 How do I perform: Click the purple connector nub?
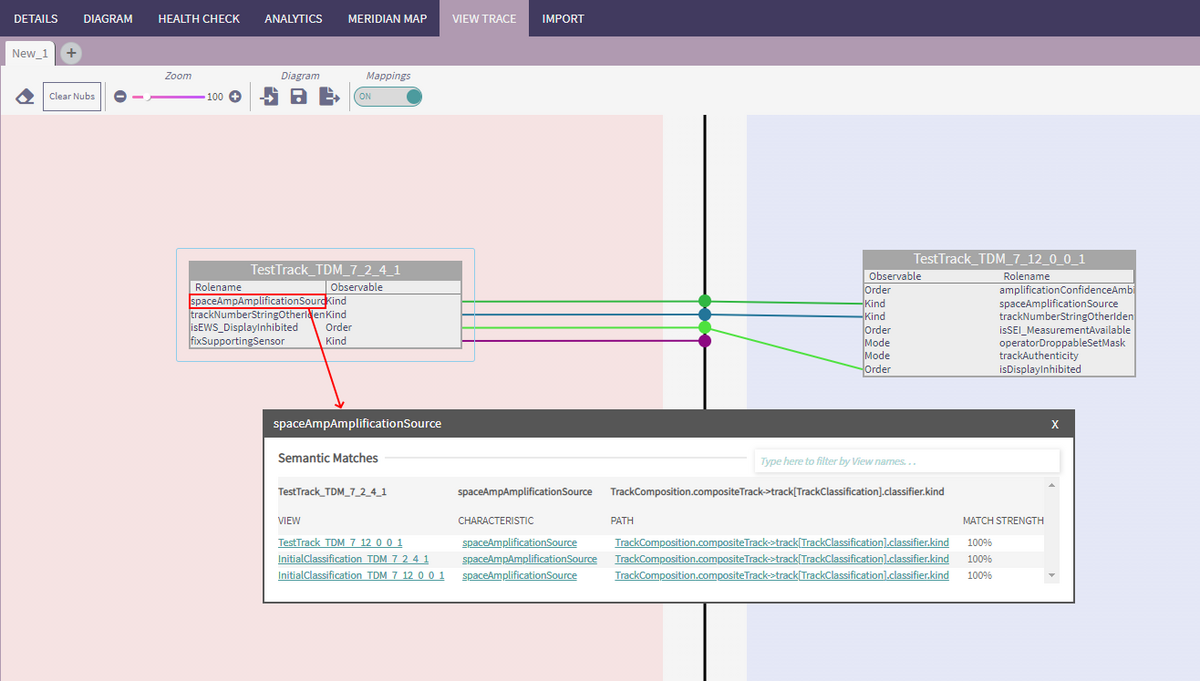coord(705,341)
